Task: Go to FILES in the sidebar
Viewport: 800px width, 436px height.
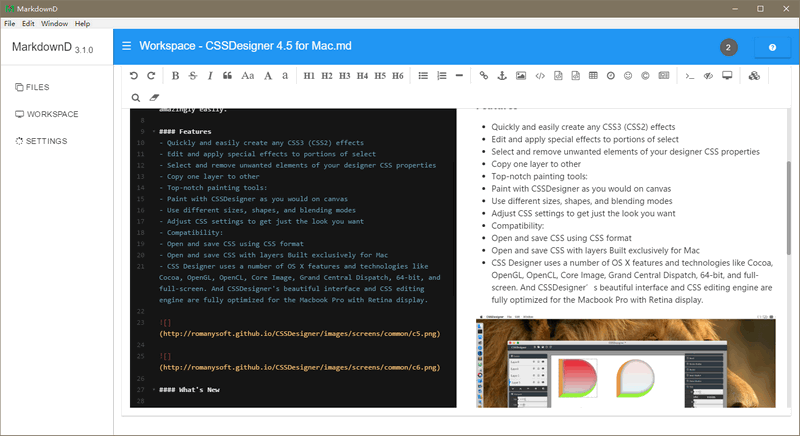Action: tap(32, 87)
